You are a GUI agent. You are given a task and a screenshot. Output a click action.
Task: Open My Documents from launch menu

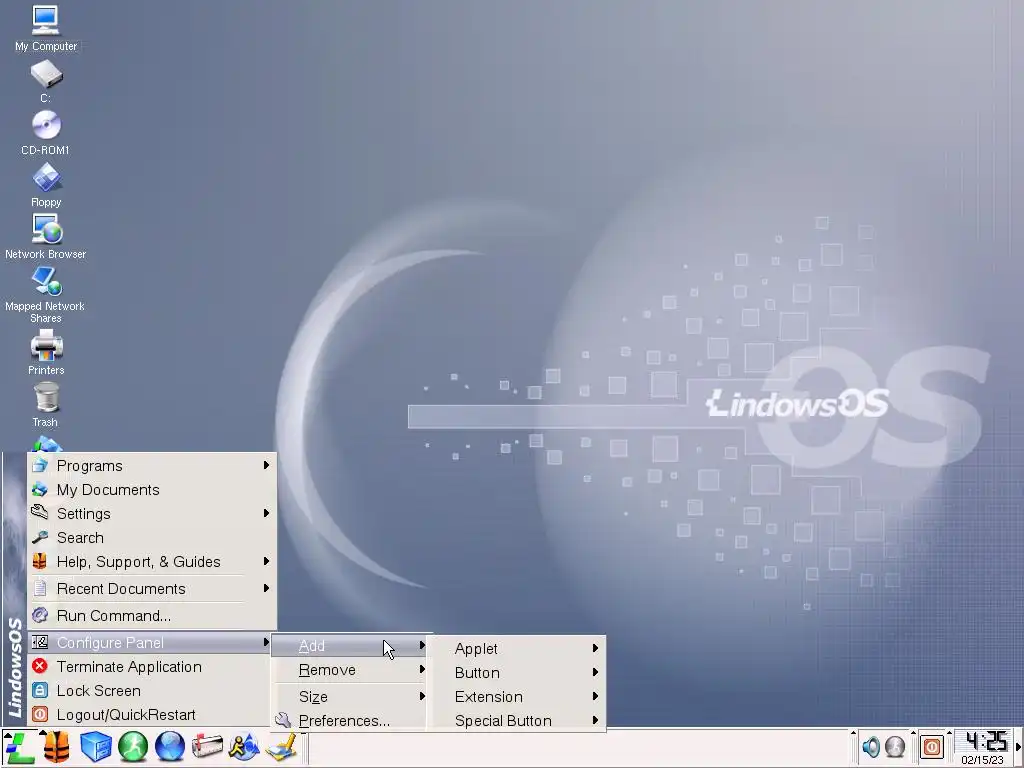coord(152,490)
